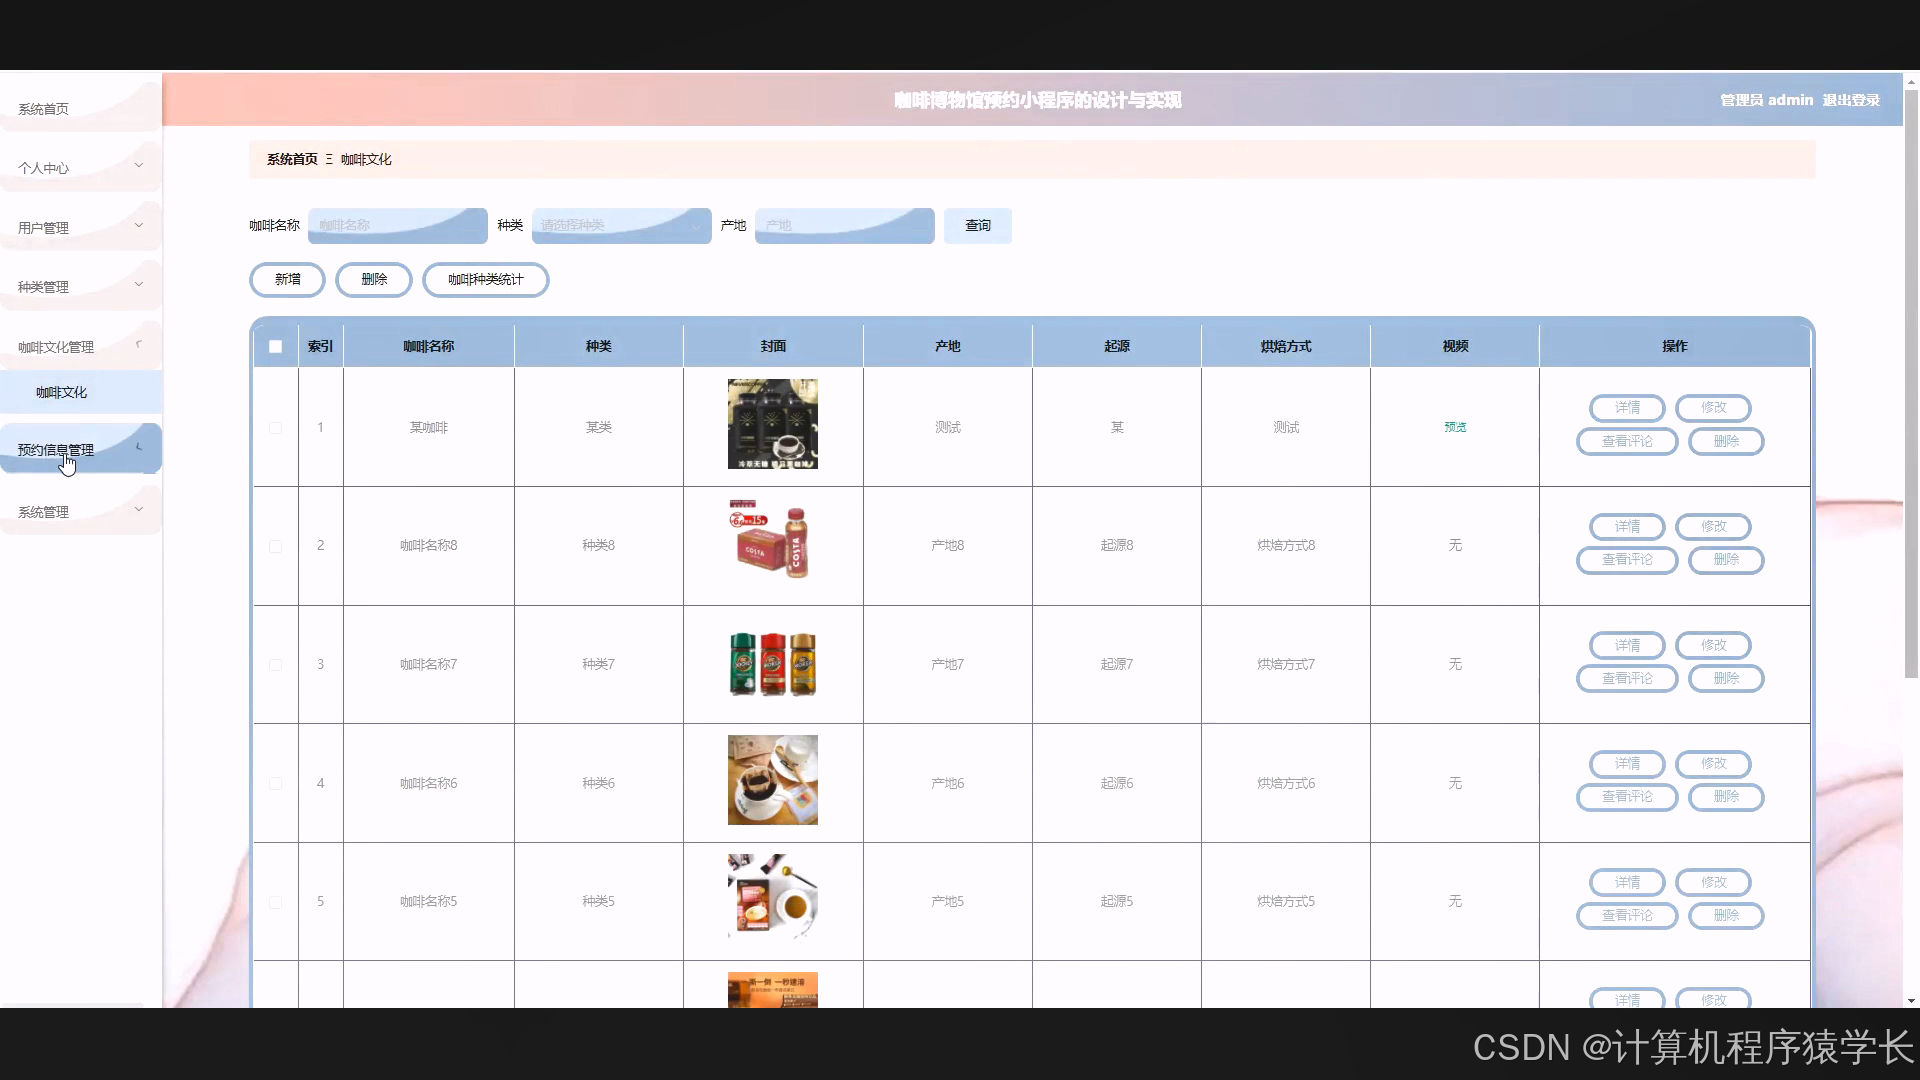Image resolution: width=1920 pixels, height=1080 pixels.
Task: Click 查看评论 for 咖啡名称6 row
Action: tap(1627, 797)
